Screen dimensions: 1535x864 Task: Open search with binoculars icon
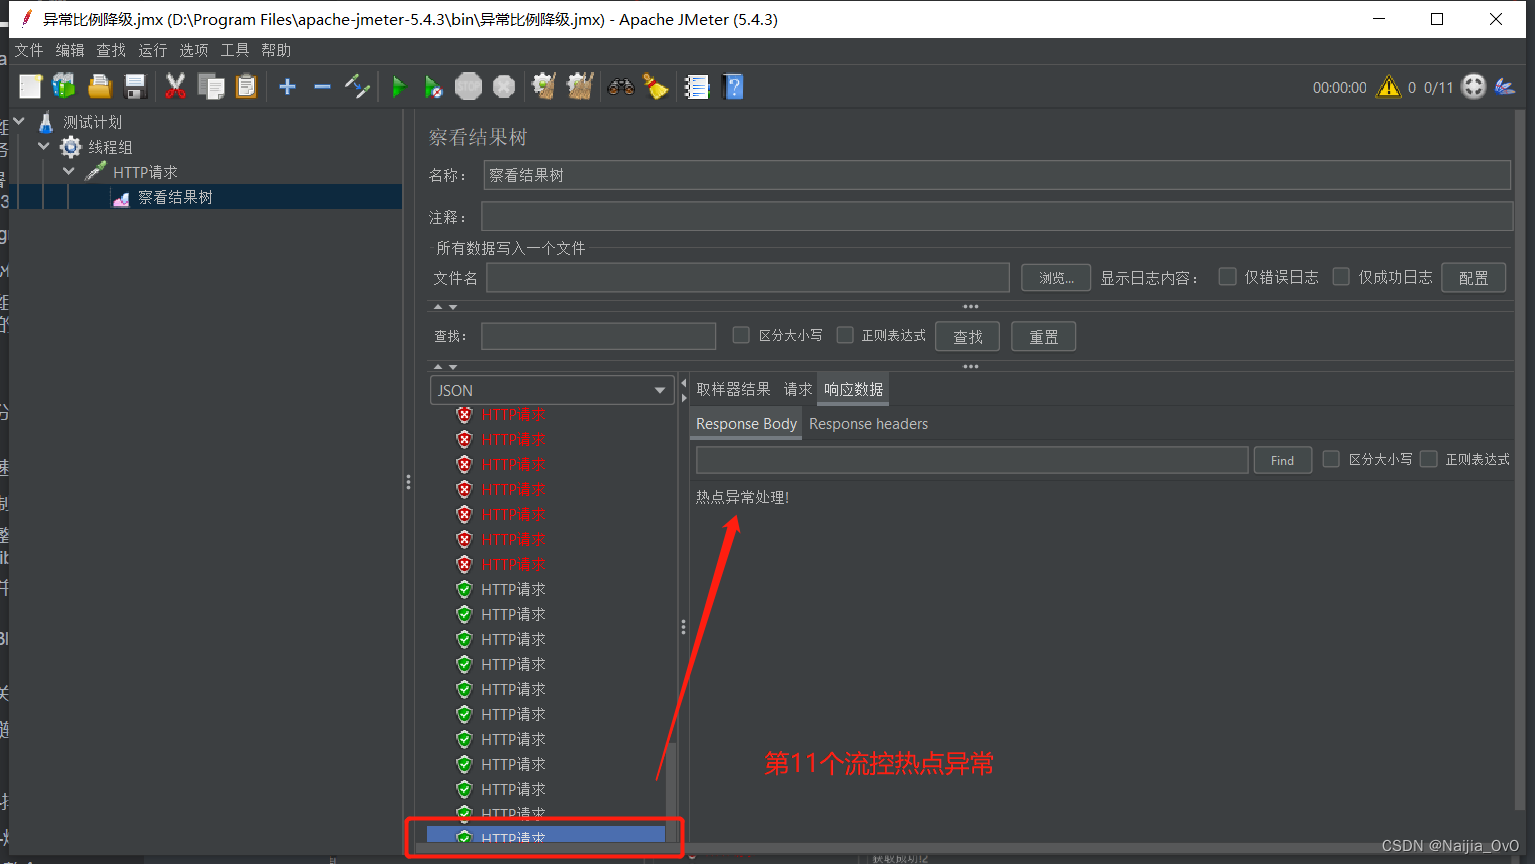[x=621, y=87]
